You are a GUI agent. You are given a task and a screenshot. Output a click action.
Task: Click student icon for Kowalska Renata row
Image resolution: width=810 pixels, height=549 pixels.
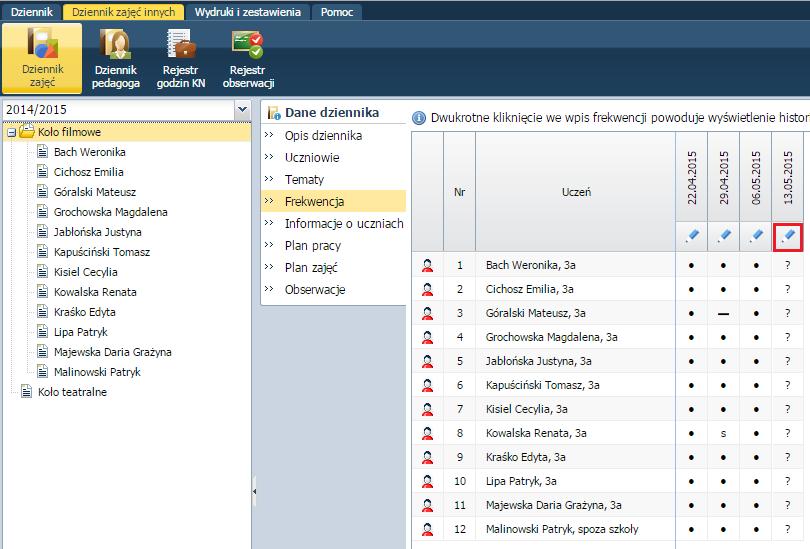coord(427,433)
